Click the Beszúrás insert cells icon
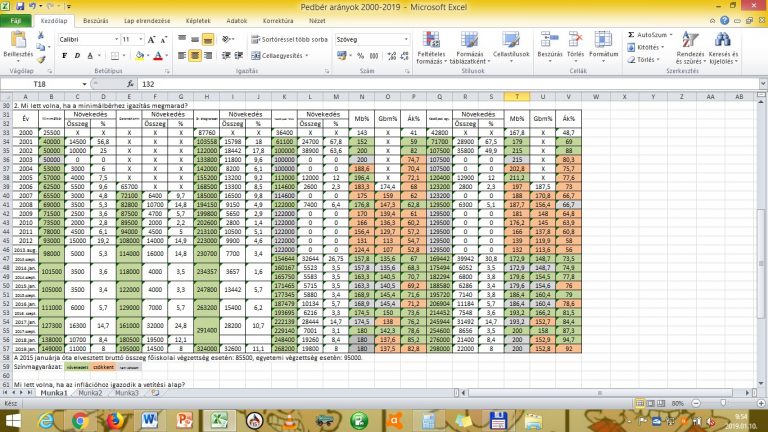The width and height of the screenshot is (768, 432). click(550, 45)
